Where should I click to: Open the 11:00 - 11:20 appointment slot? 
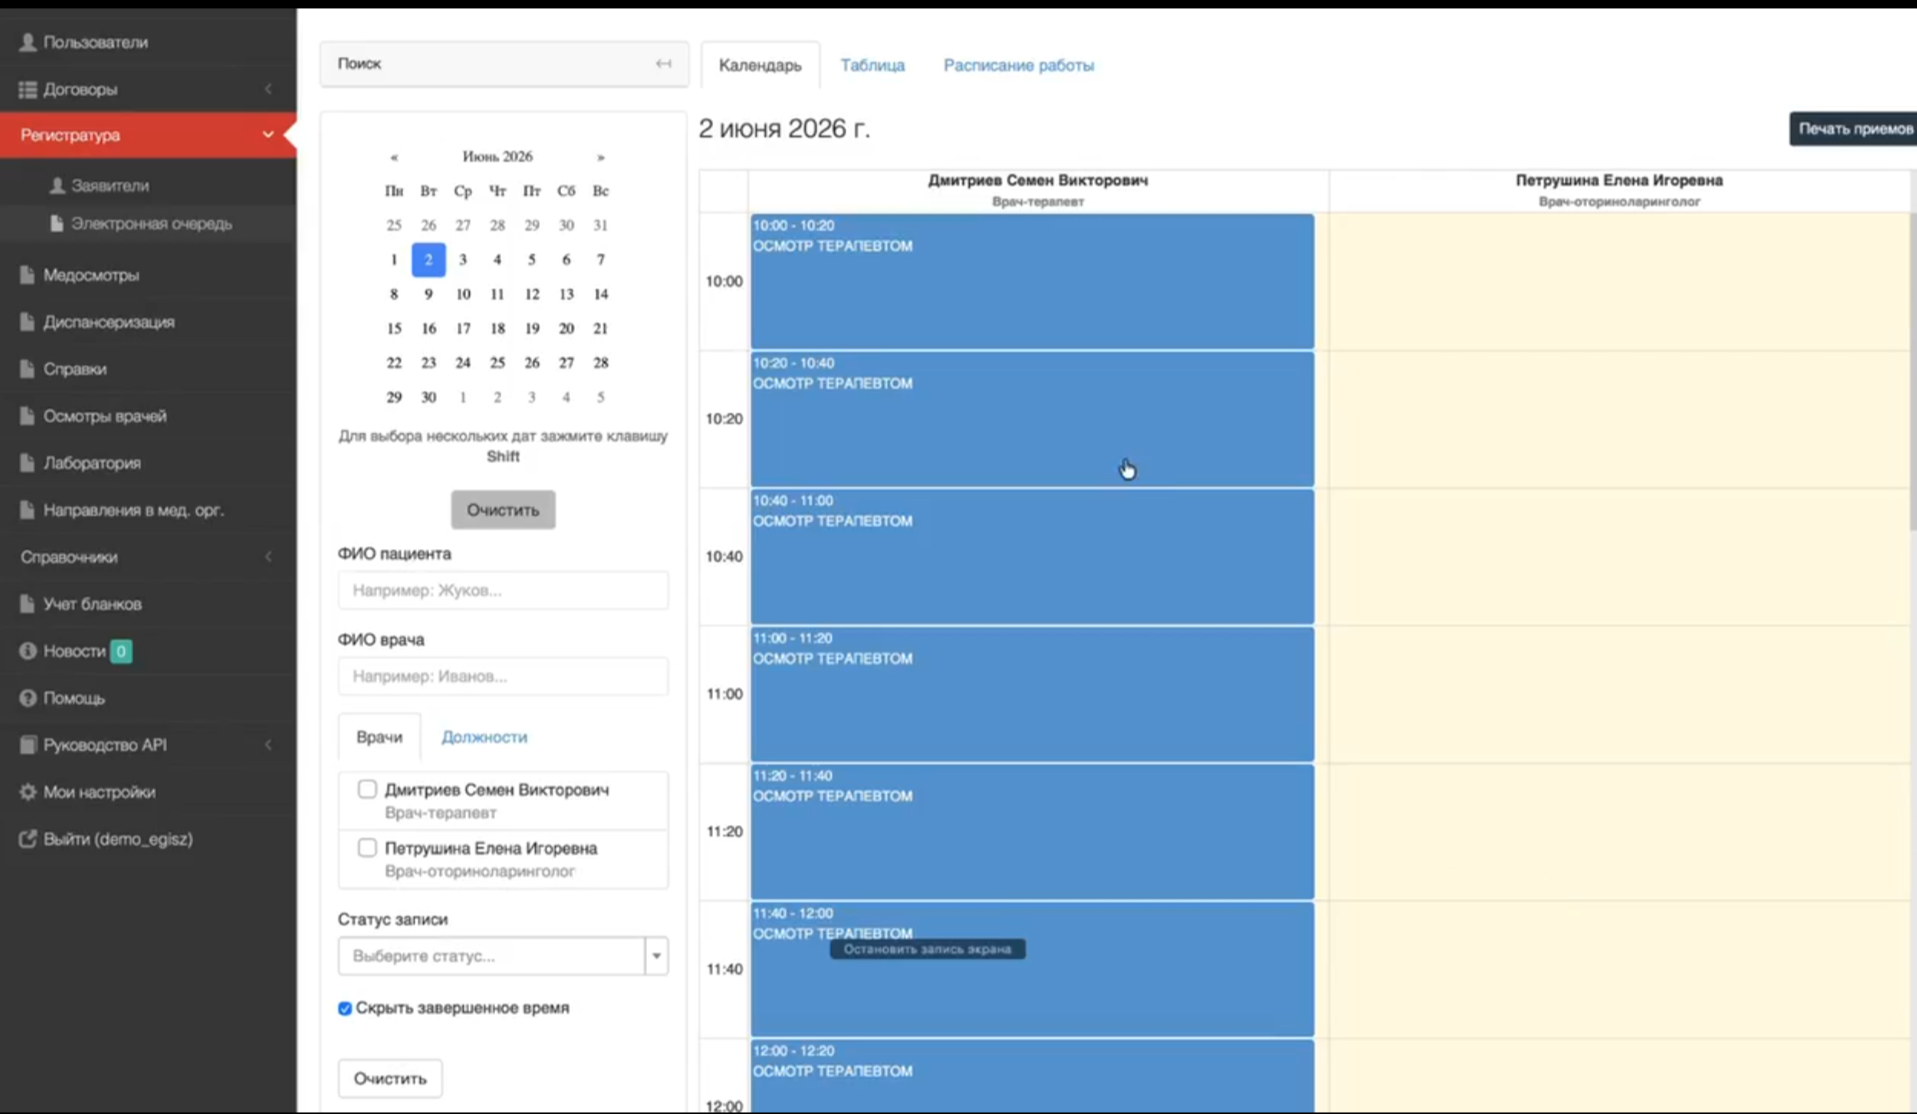pyautogui.click(x=1032, y=694)
